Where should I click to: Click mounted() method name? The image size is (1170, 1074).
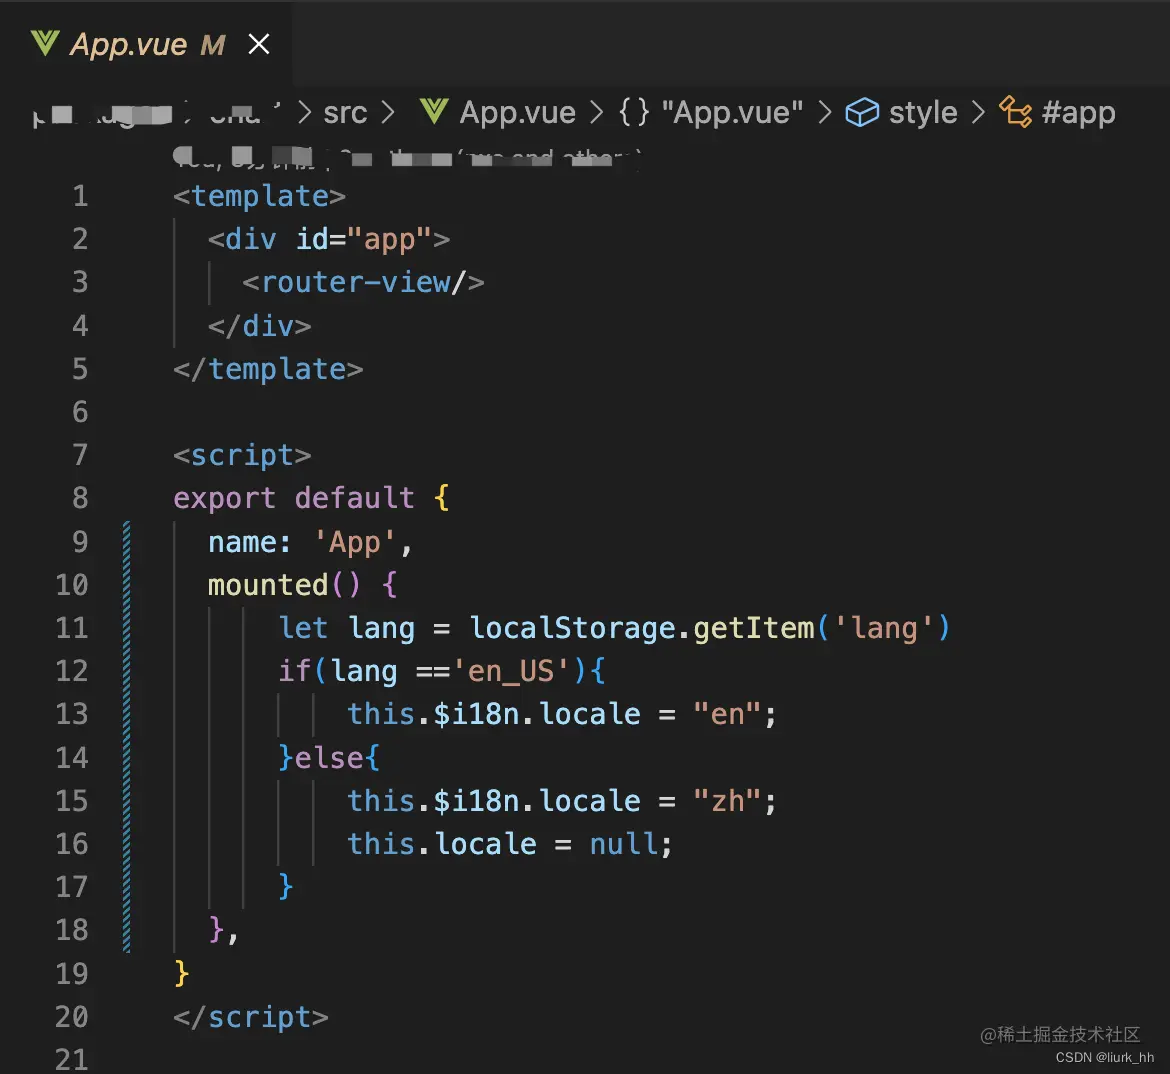268,584
